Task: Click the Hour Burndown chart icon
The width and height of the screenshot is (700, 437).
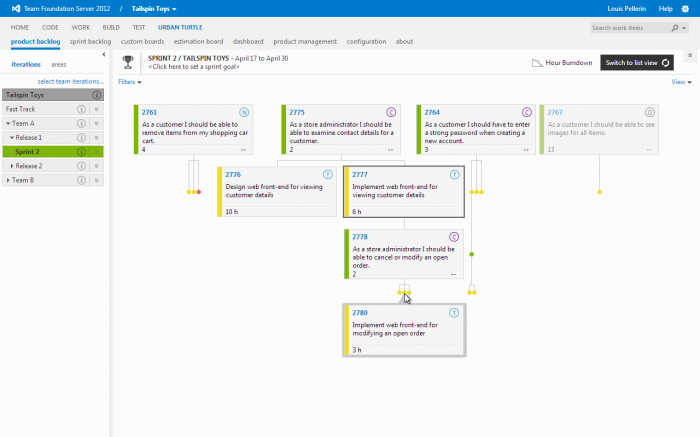Action: point(537,63)
